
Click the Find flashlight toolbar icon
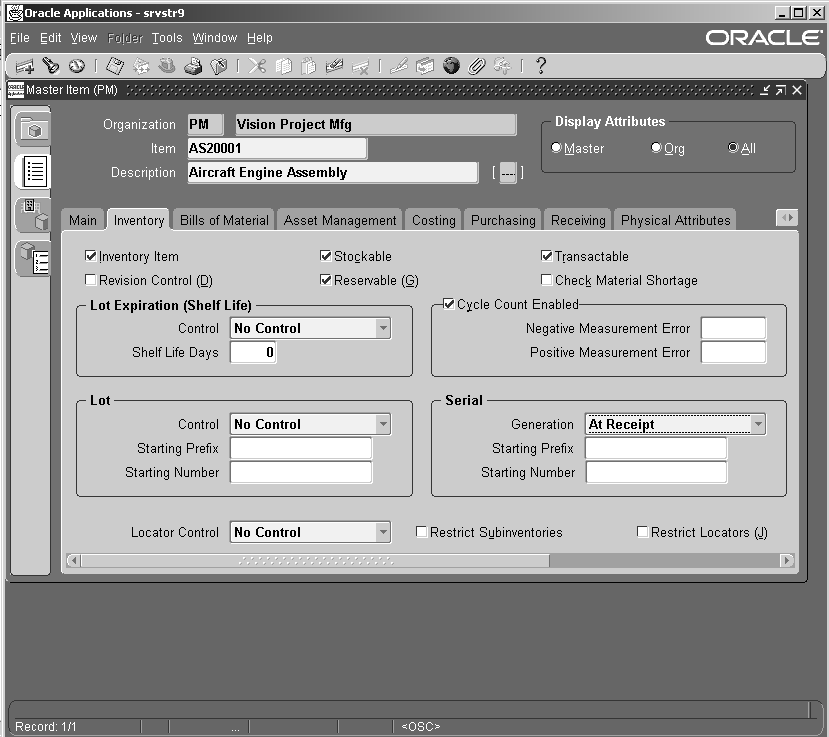click(51, 66)
